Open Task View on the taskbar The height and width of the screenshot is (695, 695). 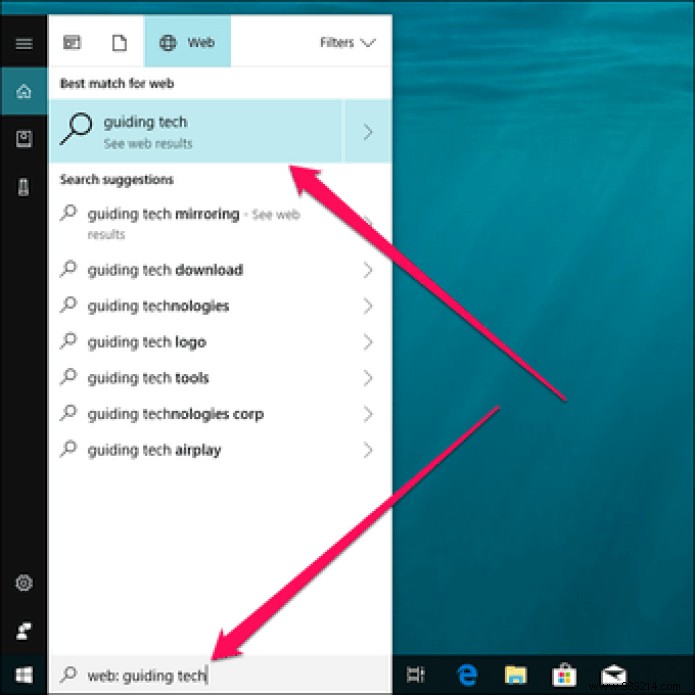[x=416, y=675]
